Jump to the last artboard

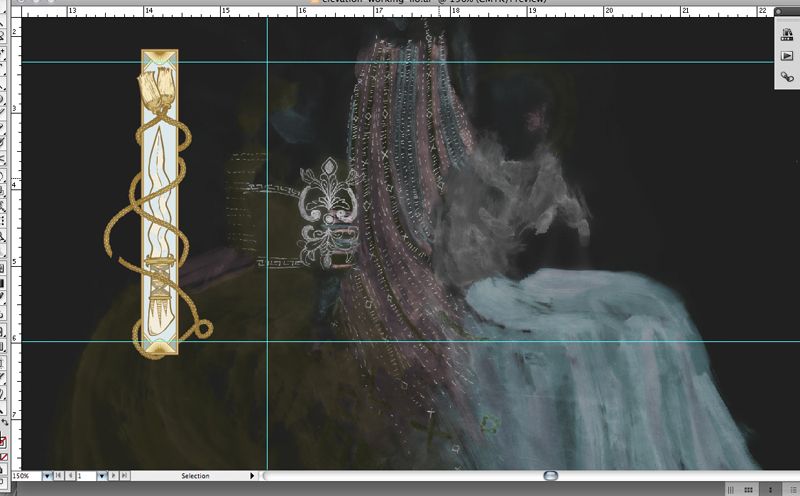pos(125,475)
